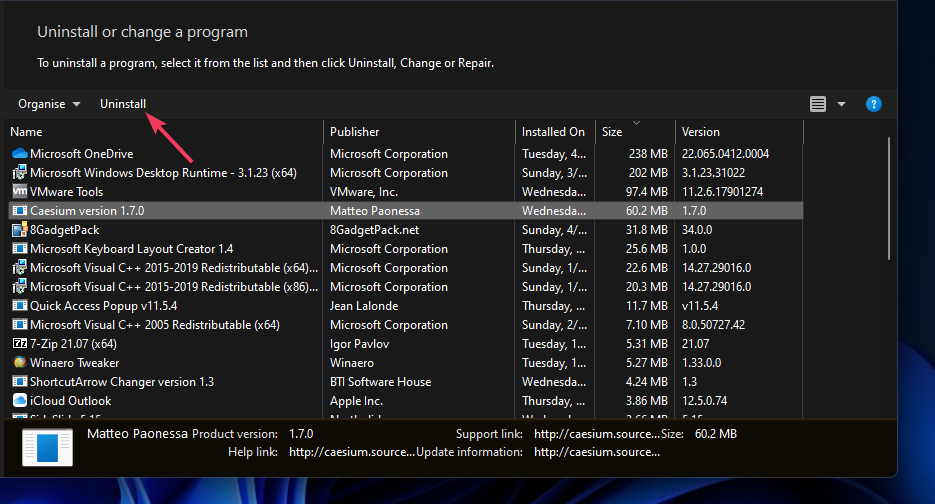
Task: Click the Caesium version 1.7.0 icon
Action: [x=19, y=211]
